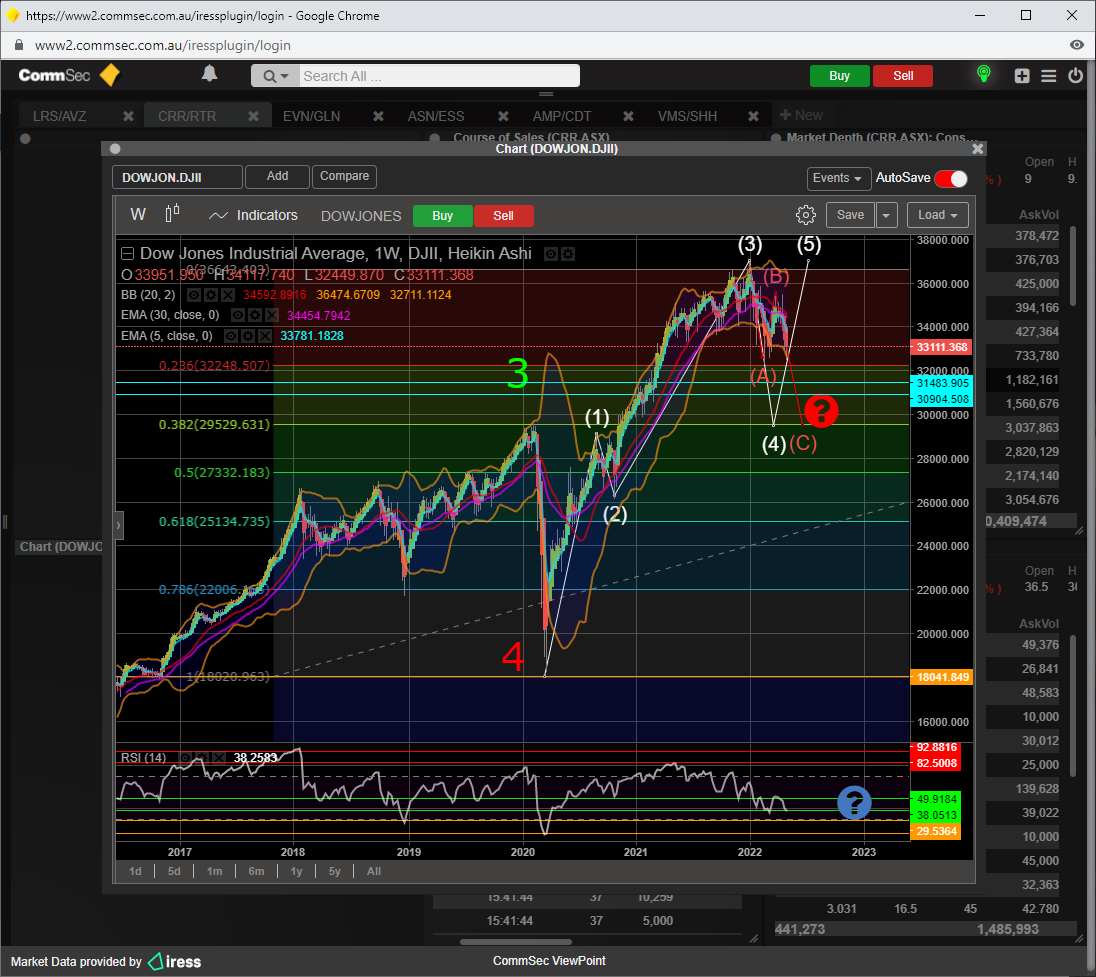Click the Add button

(x=277, y=176)
